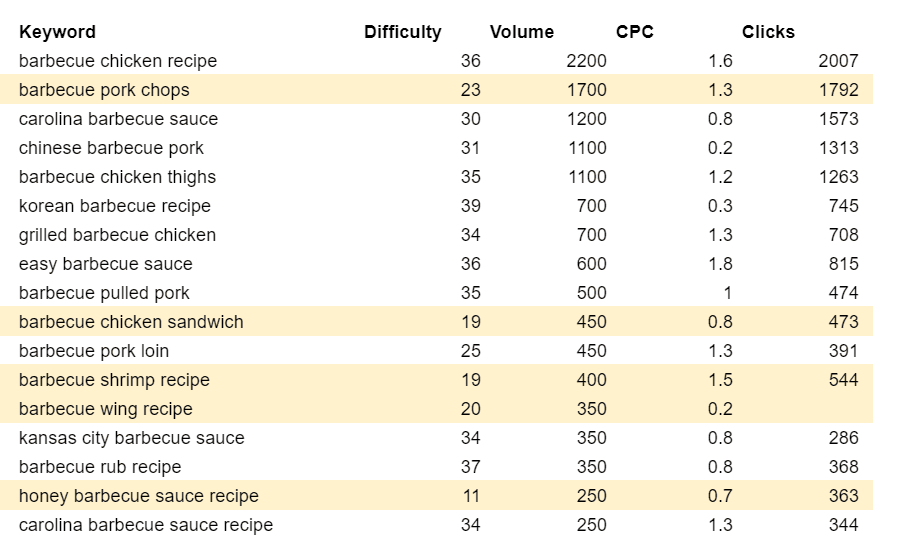Select the highlighted 'barbecue chicken sandwich' row keyword
Image resolution: width=901 pixels, height=544 pixels.
[x=131, y=322]
